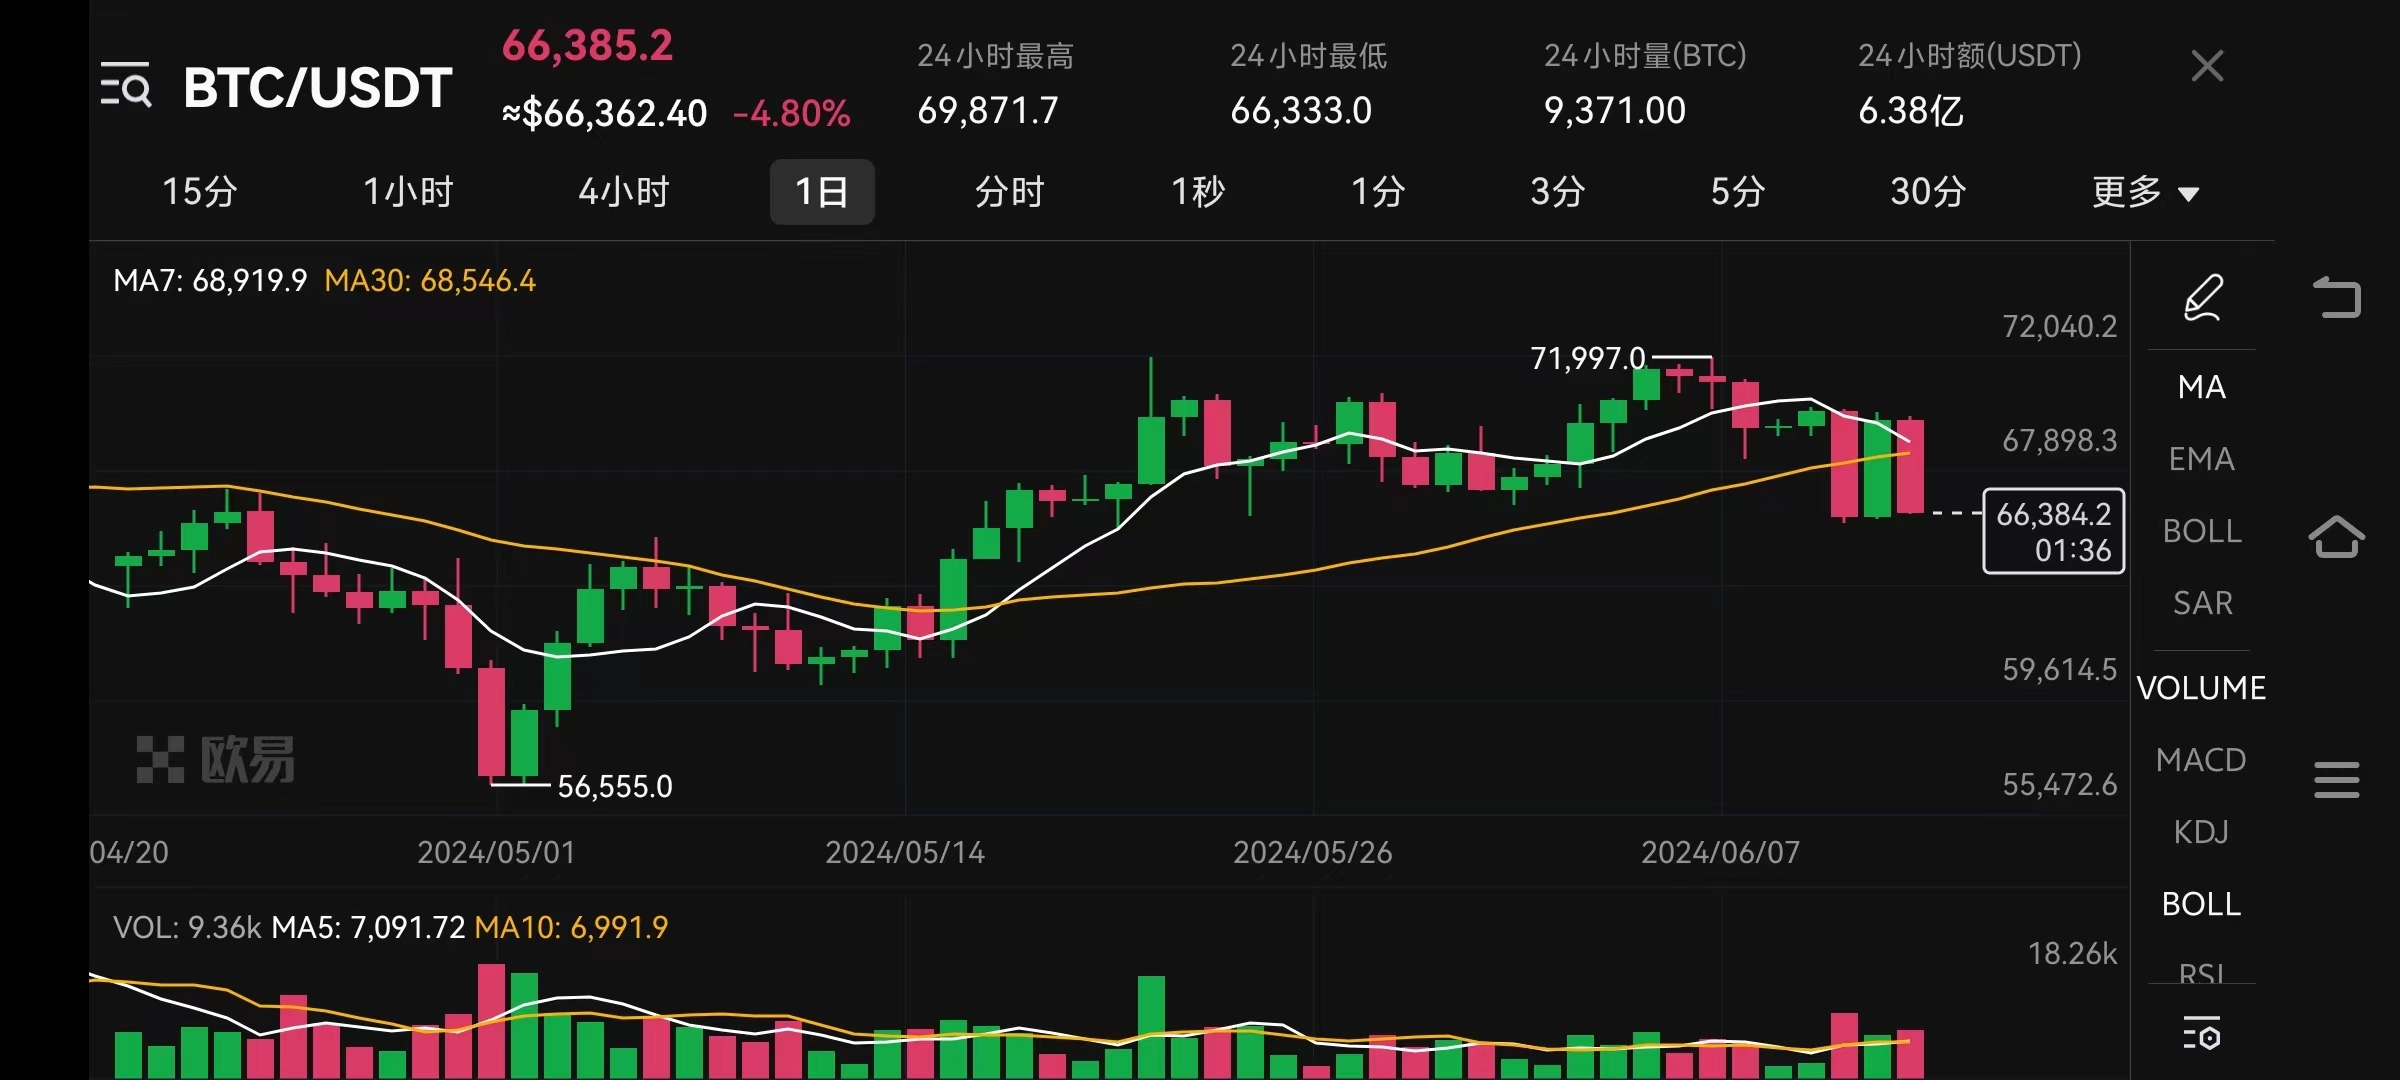This screenshot has height=1080, width=2400.
Task: Toggle the VOLUME sub-indicator
Action: (2202, 688)
